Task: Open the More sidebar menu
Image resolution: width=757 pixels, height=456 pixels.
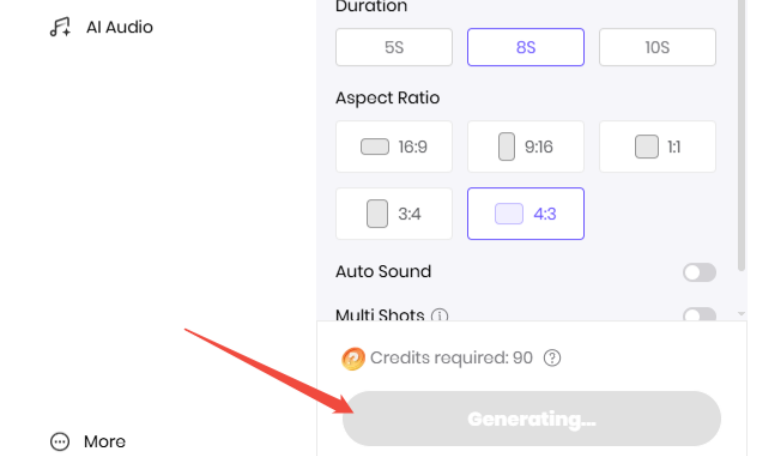Action: 104,441
